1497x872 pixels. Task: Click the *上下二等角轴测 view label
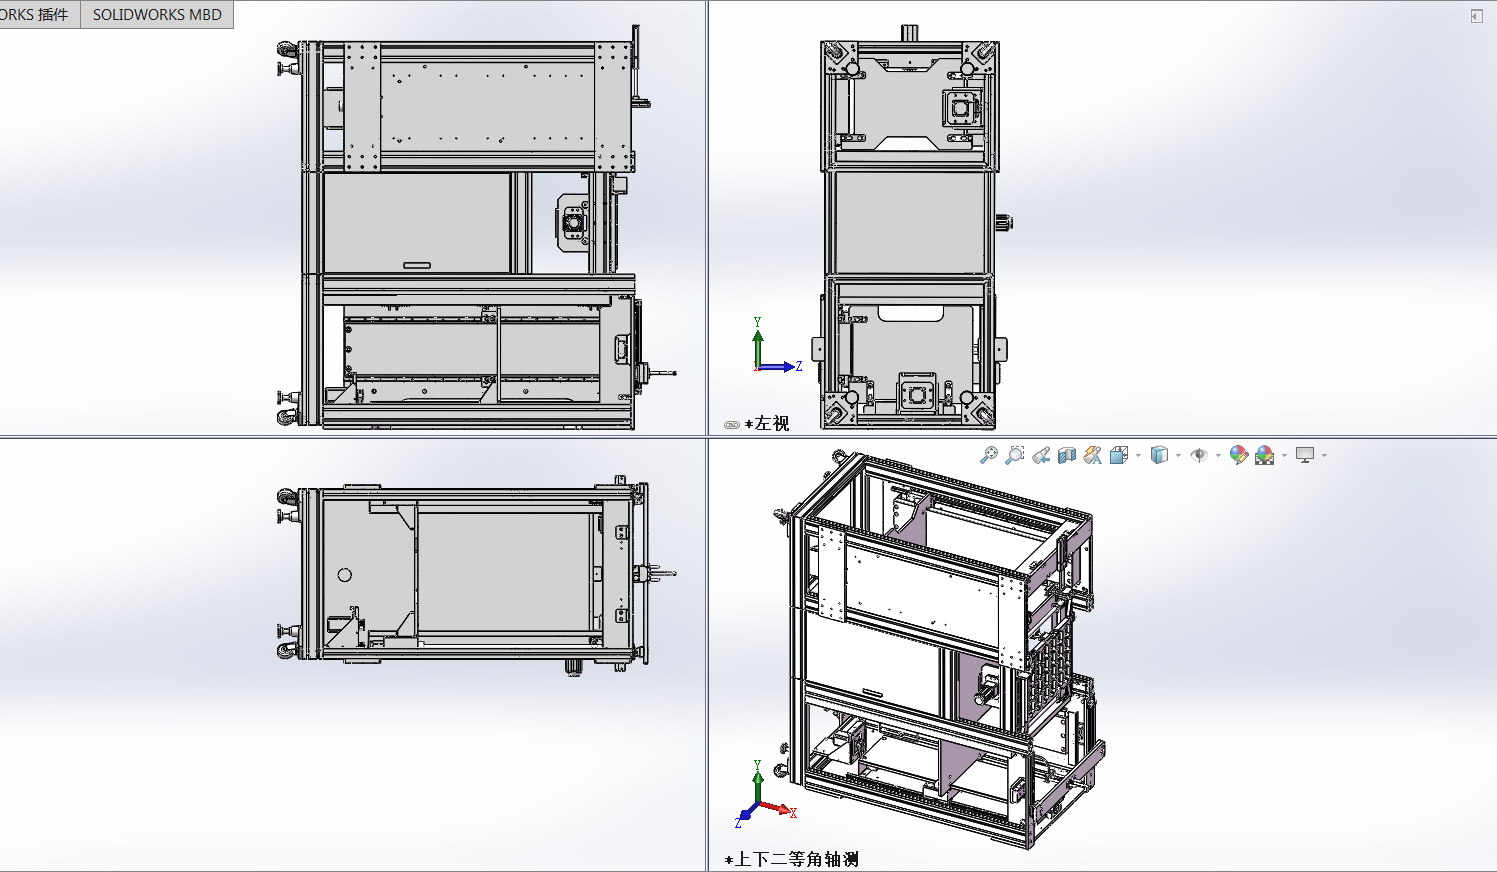pyautogui.click(x=791, y=859)
